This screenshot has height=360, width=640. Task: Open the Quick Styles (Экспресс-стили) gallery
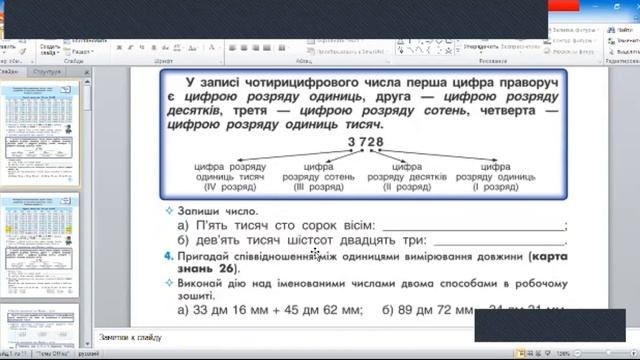(520, 47)
